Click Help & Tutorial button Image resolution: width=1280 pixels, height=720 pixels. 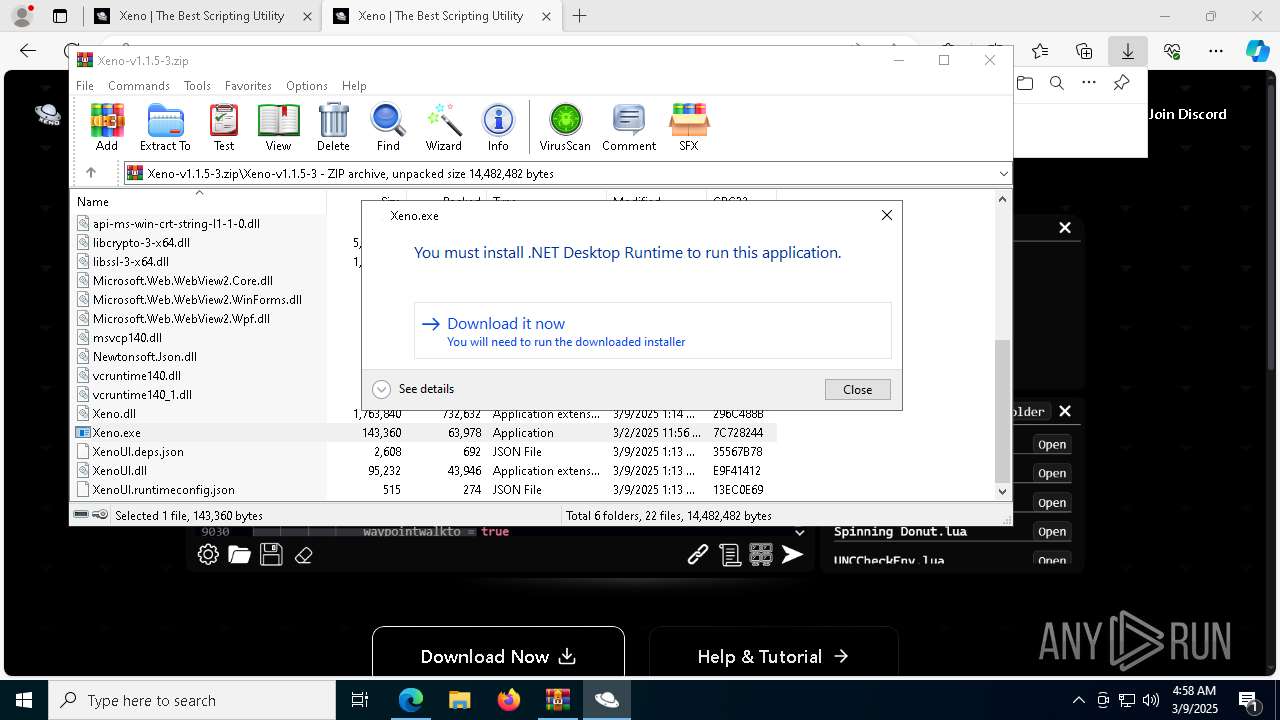[x=773, y=656]
